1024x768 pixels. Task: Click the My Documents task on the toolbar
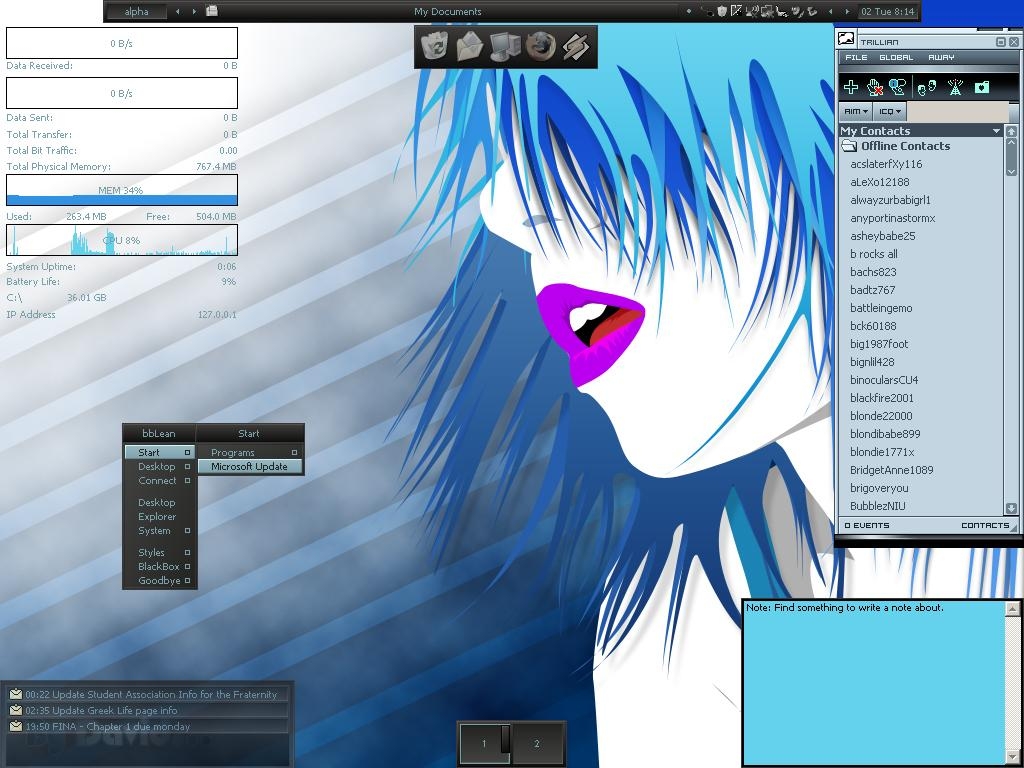tap(447, 11)
